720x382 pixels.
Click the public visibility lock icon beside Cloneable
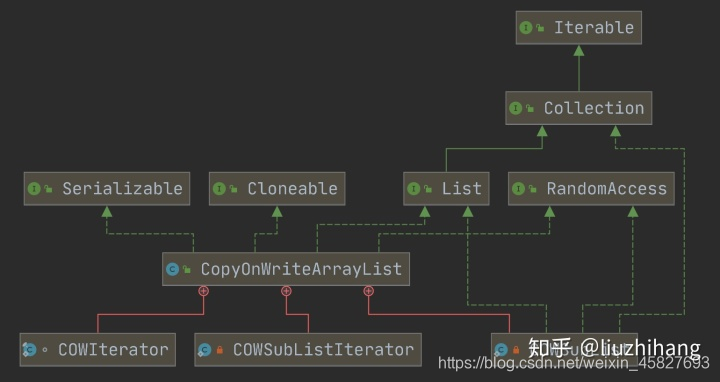click(233, 189)
